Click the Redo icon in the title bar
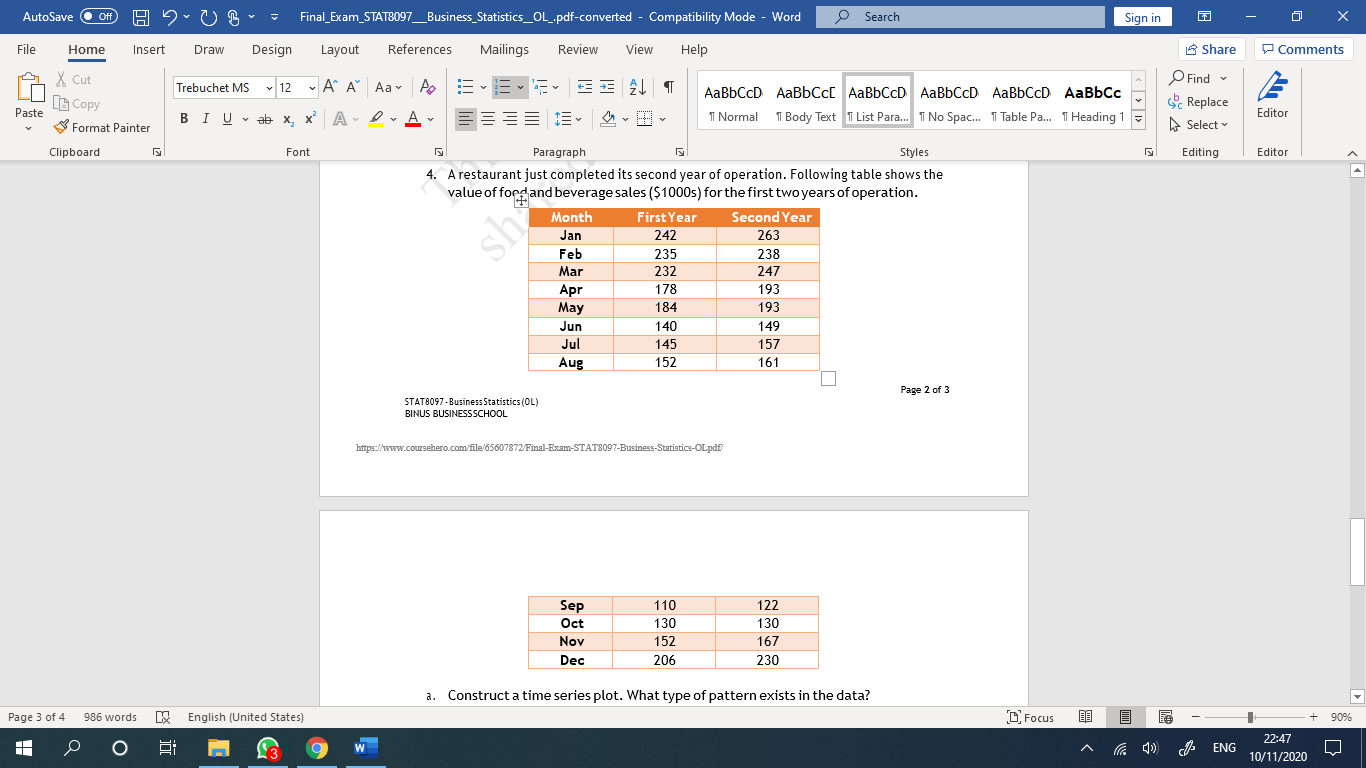The image size is (1366, 768). pos(209,17)
